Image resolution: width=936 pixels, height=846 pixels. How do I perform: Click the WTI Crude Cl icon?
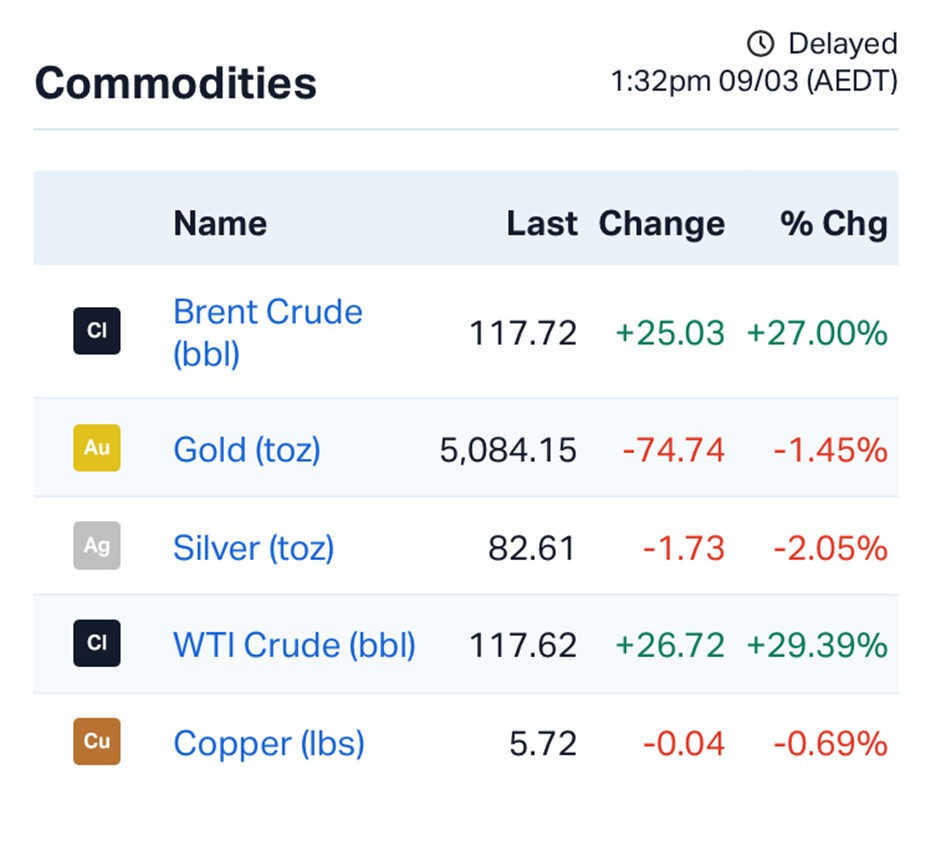pyautogui.click(x=97, y=643)
